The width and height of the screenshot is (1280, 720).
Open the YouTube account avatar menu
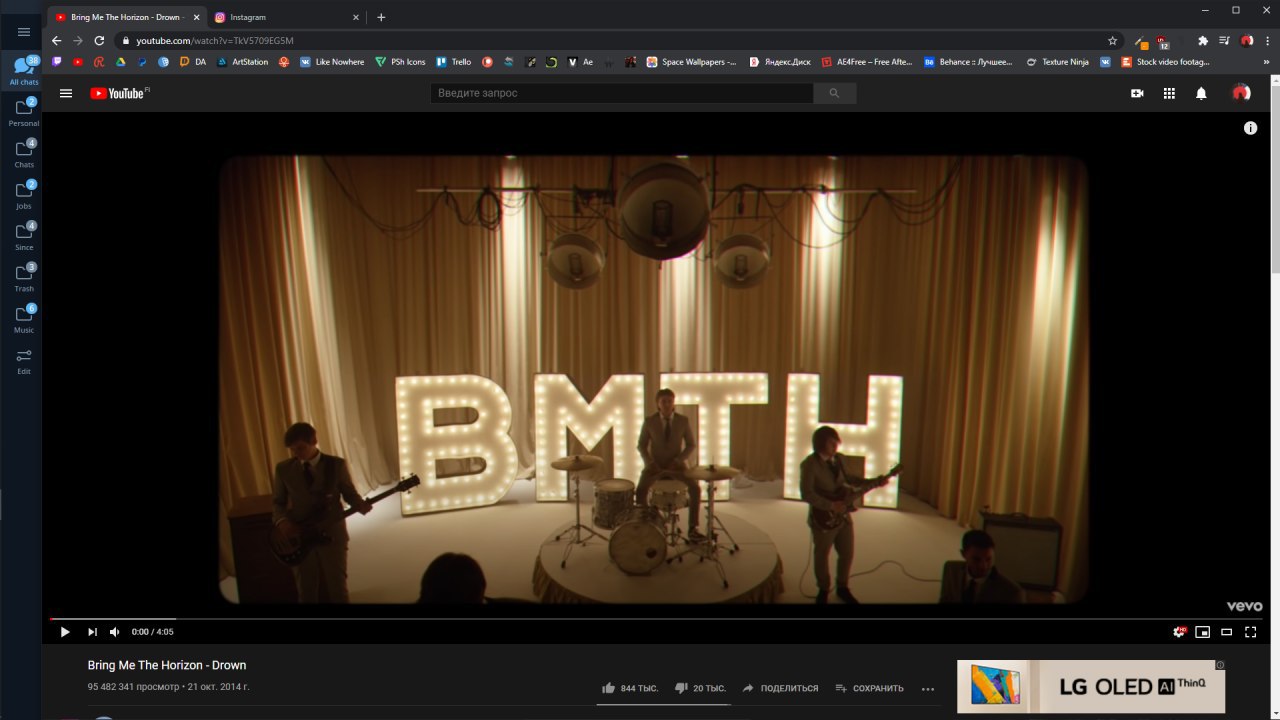(1241, 93)
